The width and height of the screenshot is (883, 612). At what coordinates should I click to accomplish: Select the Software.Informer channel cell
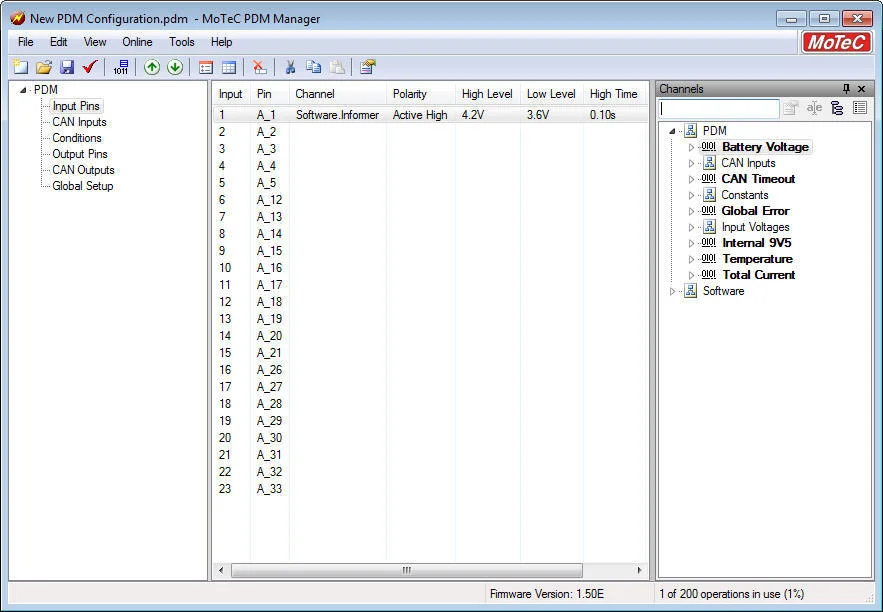pyautogui.click(x=337, y=115)
